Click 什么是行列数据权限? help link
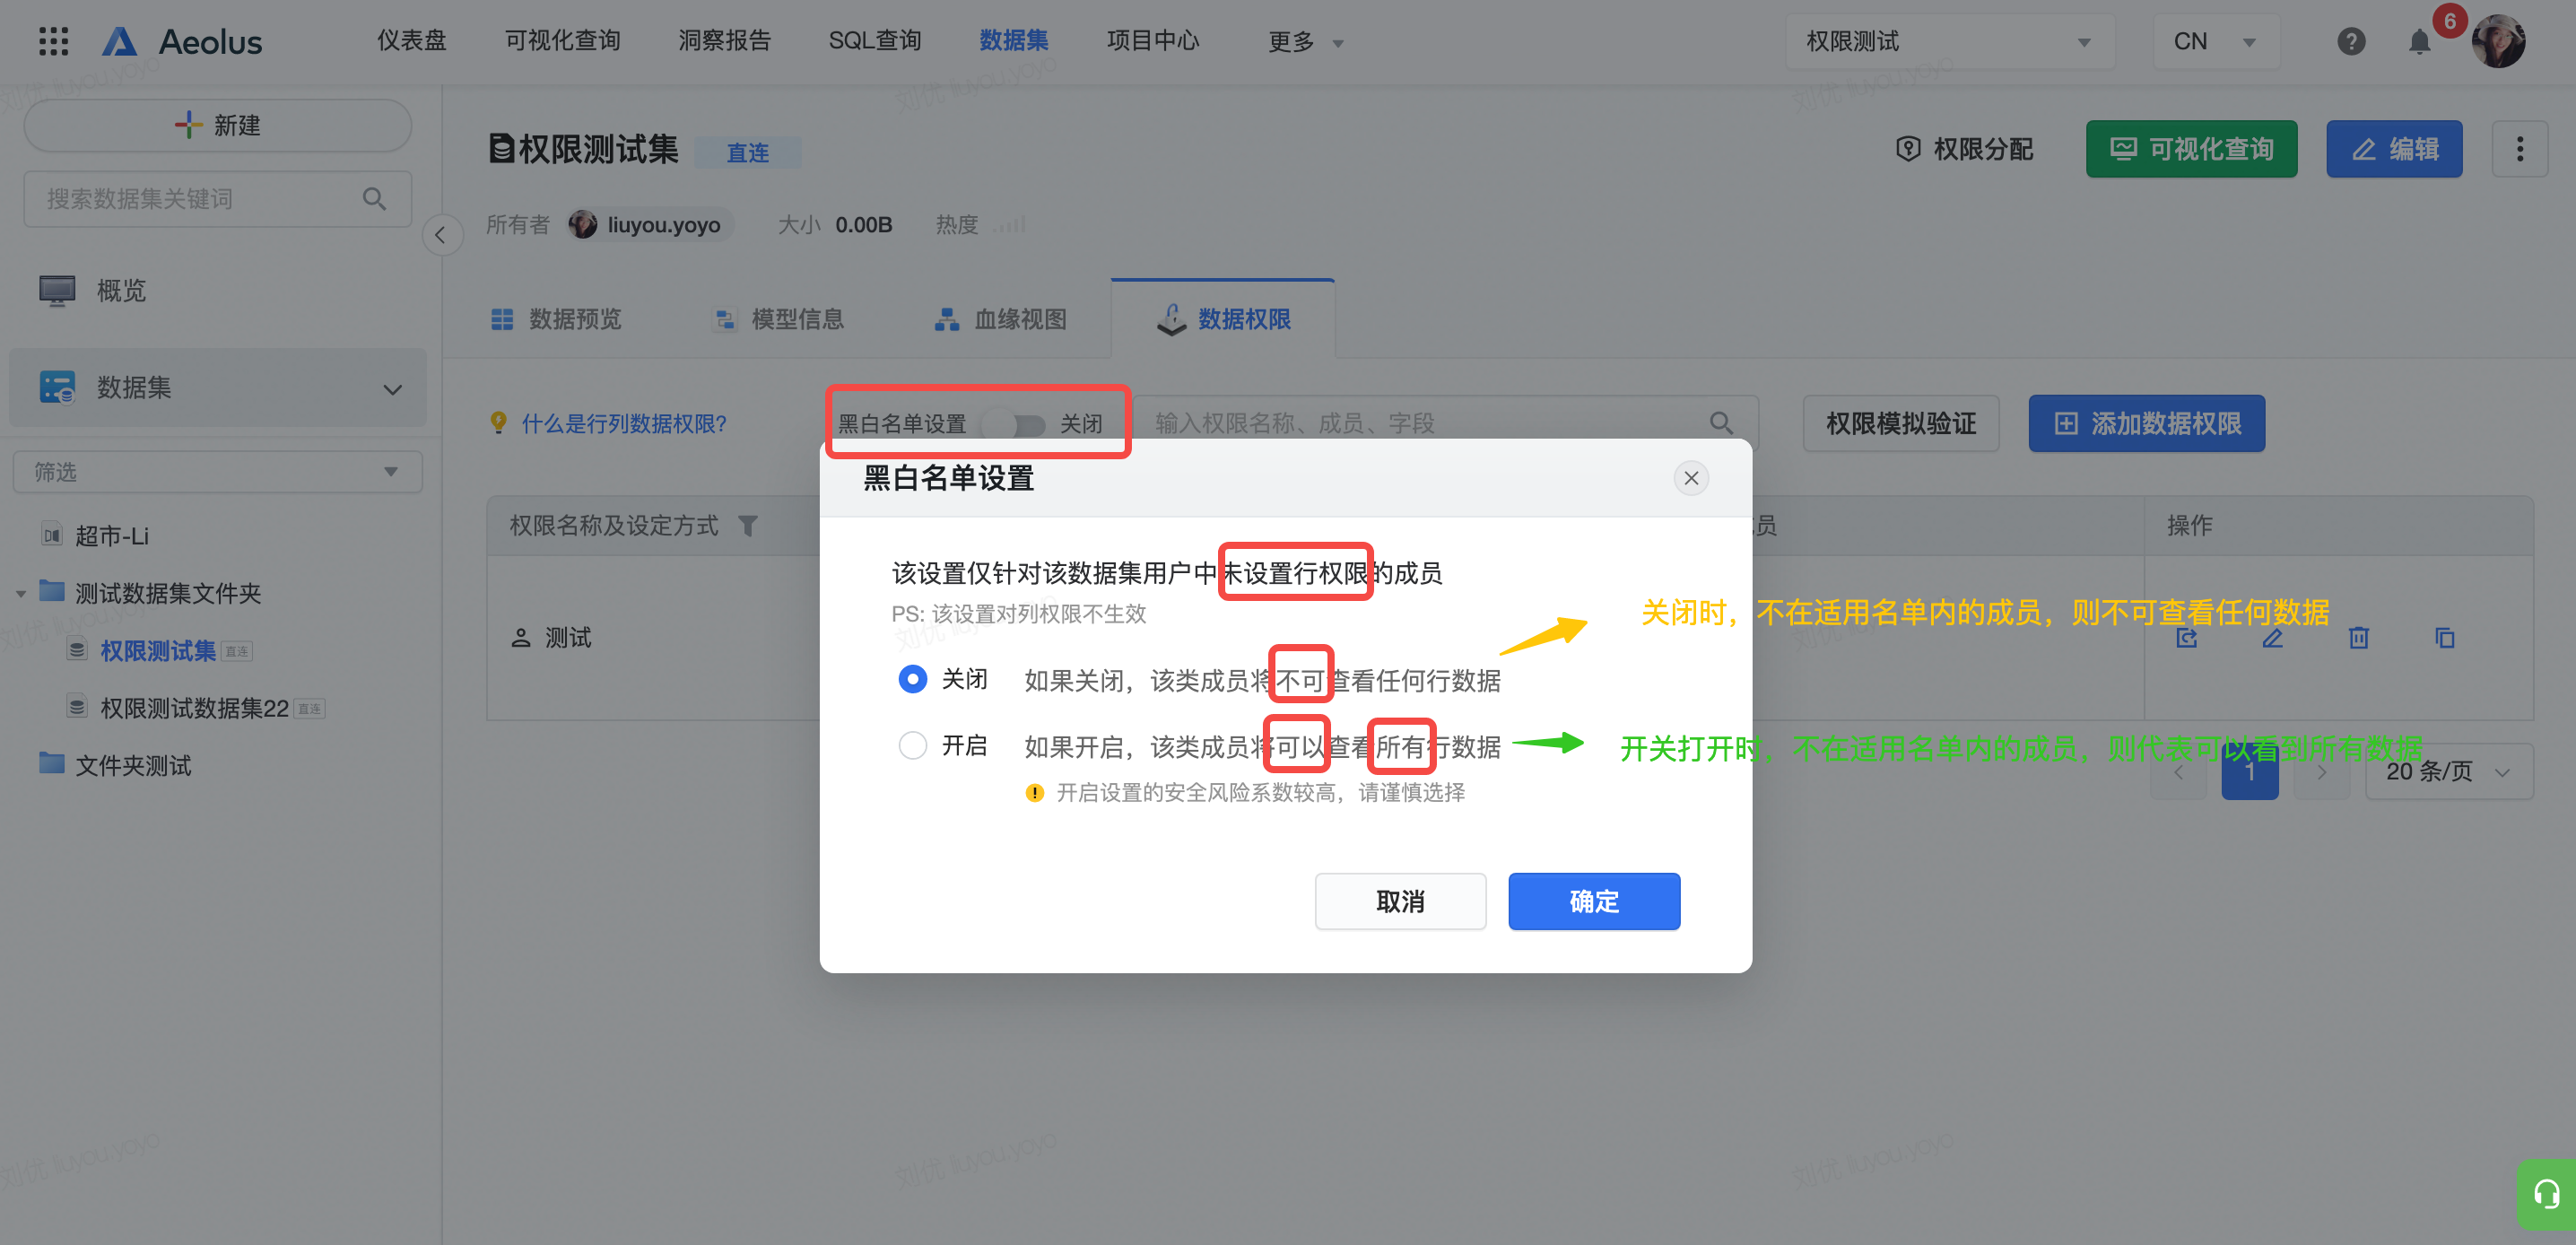Image resolution: width=2576 pixels, height=1245 pixels. (x=623, y=424)
